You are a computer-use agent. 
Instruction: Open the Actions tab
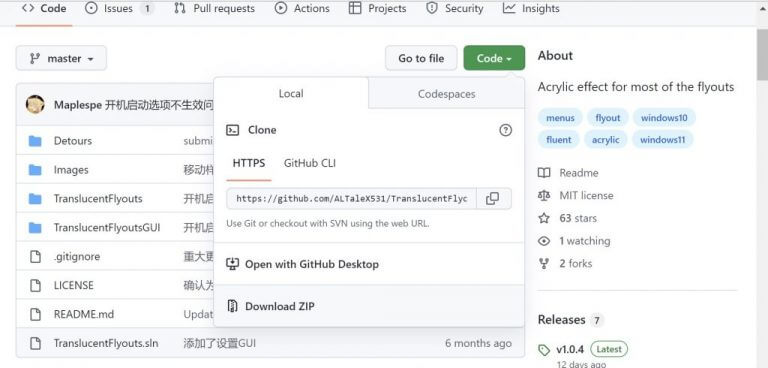point(302,8)
